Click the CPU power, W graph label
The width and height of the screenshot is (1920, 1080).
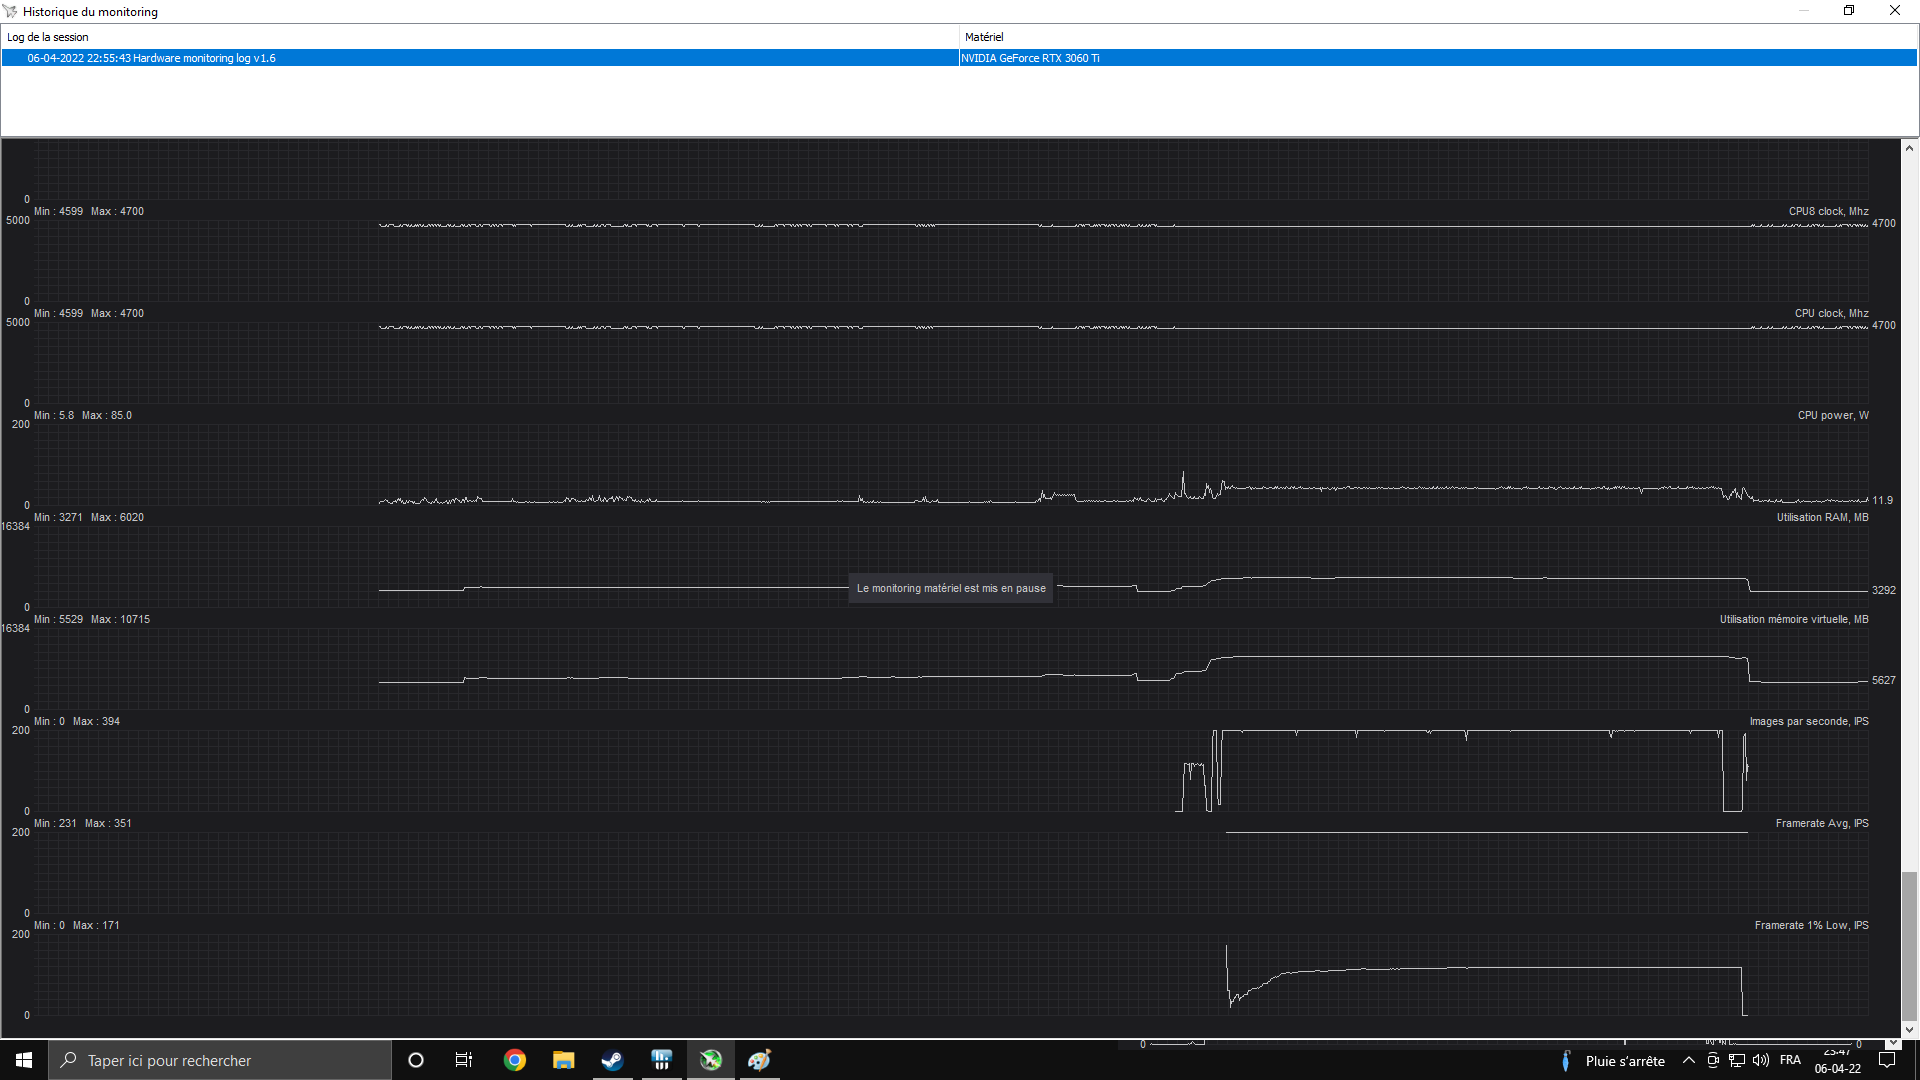pyautogui.click(x=1833, y=416)
